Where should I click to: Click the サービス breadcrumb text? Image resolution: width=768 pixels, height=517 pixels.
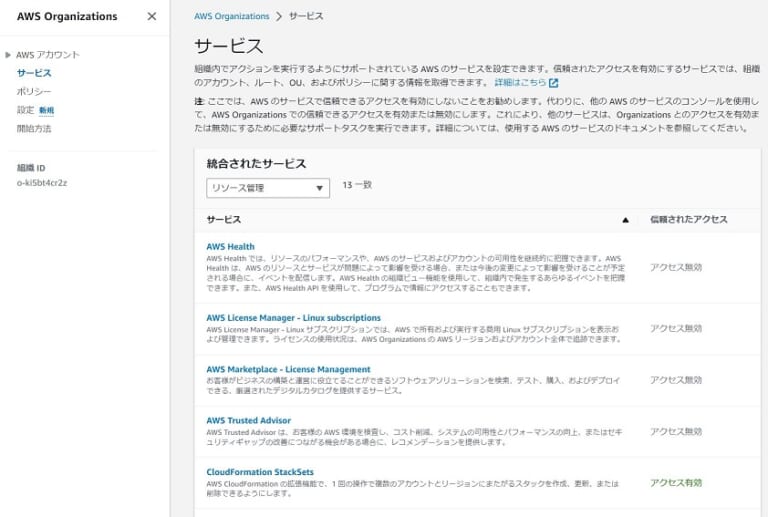tap(306, 16)
